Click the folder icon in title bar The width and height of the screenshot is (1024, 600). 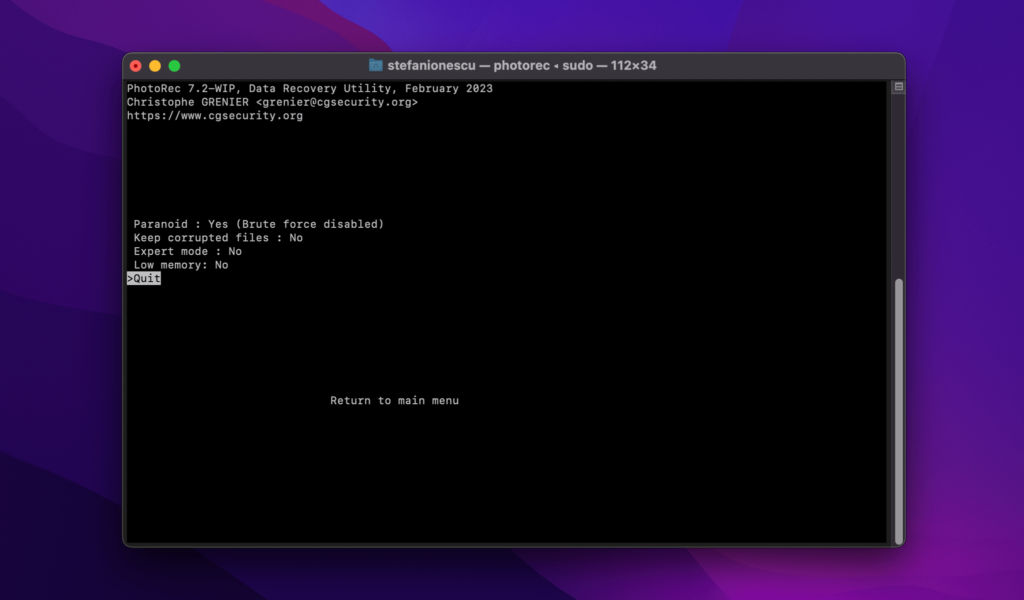[376, 65]
